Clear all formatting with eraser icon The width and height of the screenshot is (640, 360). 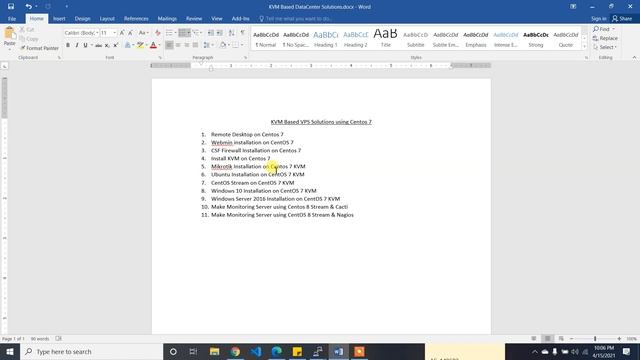click(x=158, y=33)
